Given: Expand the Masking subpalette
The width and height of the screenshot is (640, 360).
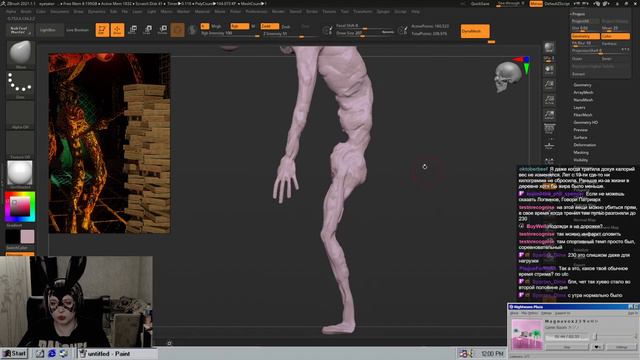Looking at the screenshot, I should tap(581, 153).
